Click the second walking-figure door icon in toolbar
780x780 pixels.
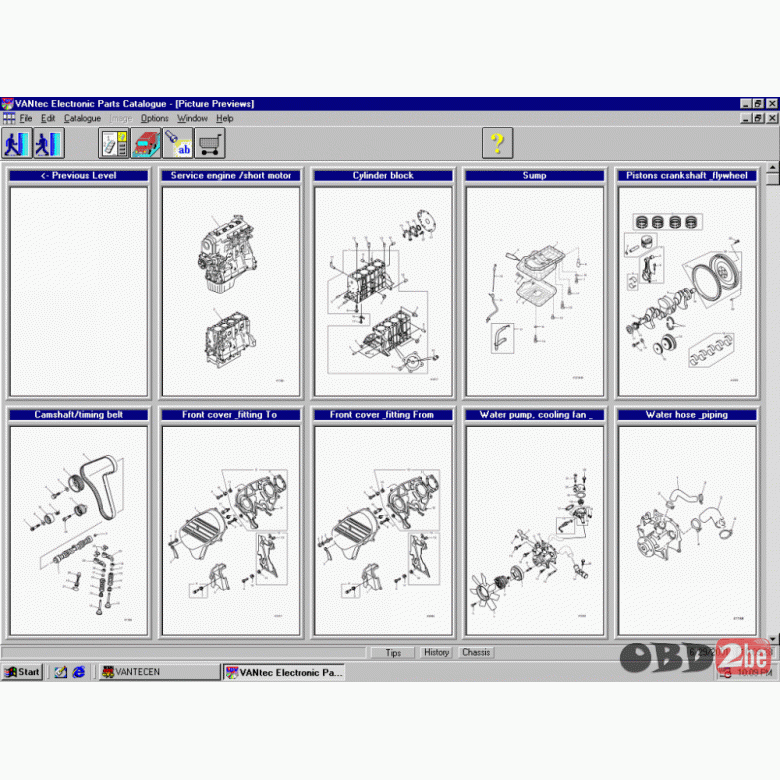(x=49, y=143)
